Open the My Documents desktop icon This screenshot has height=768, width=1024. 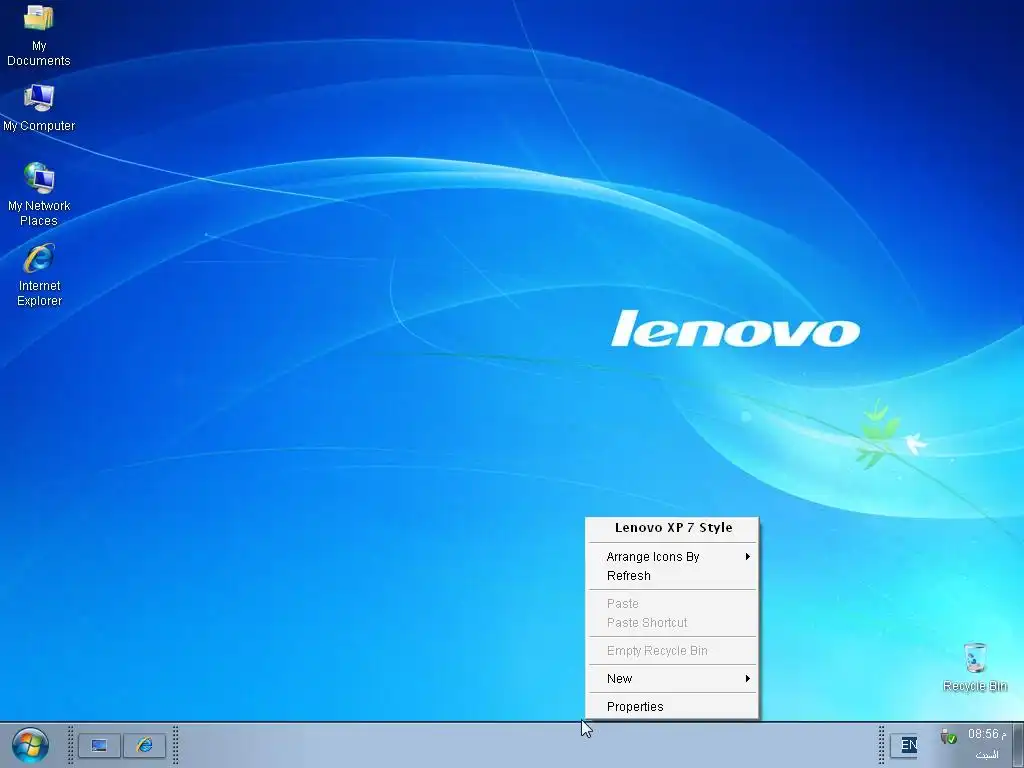39,36
